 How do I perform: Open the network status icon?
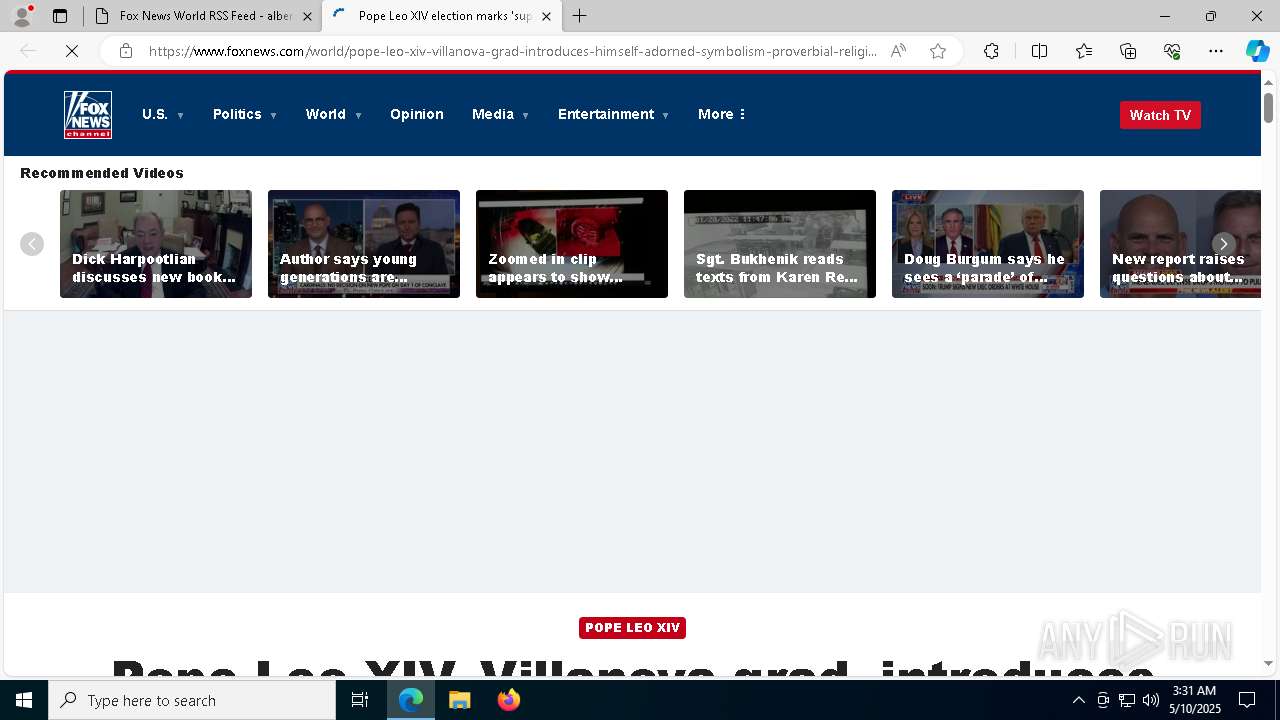click(1127, 700)
